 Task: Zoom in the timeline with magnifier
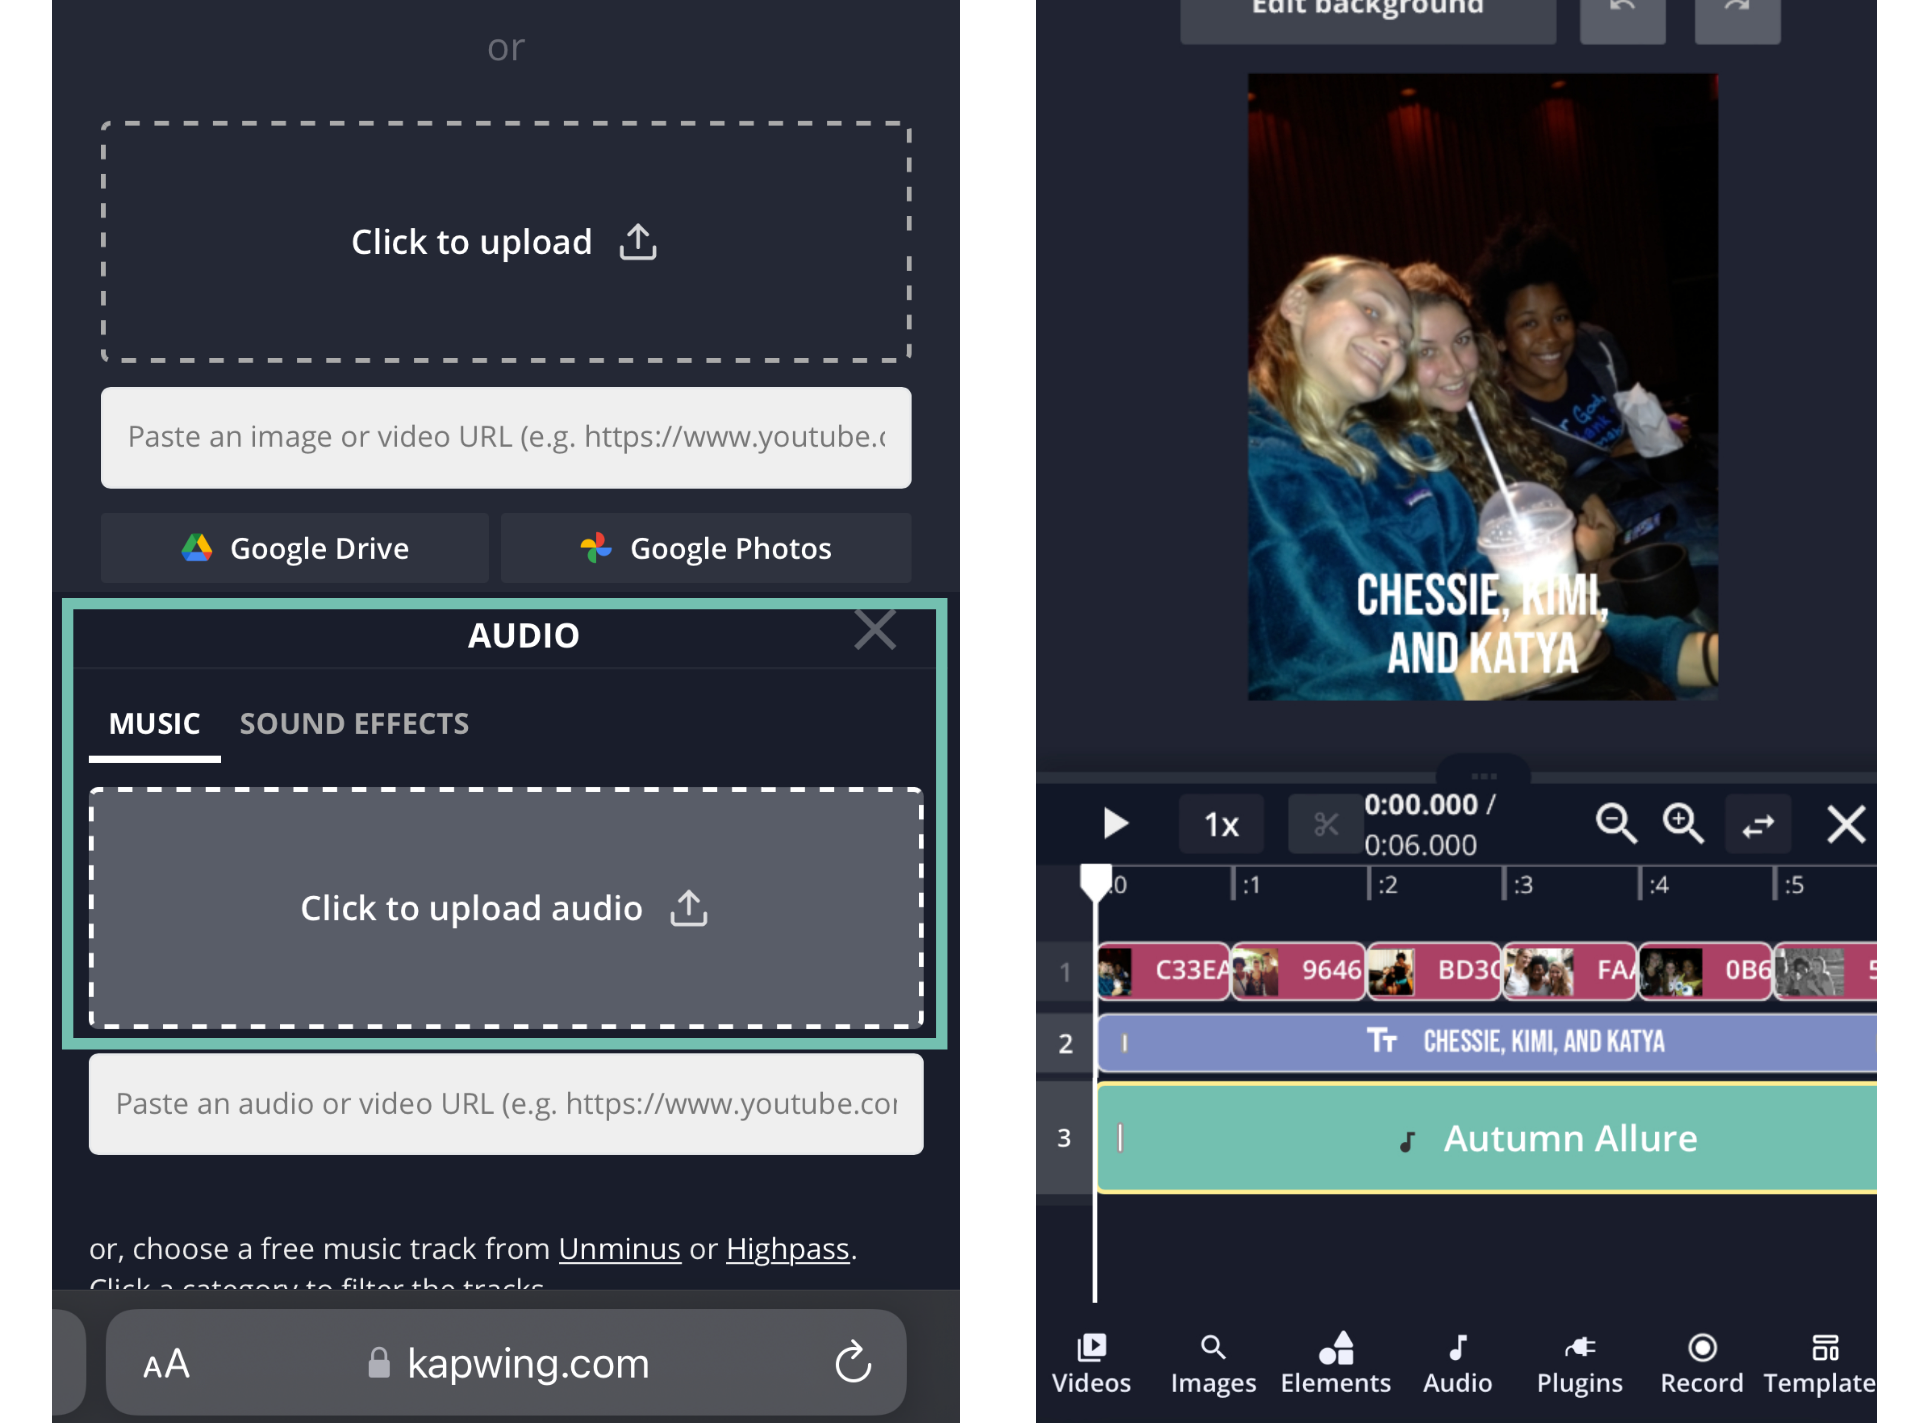pyautogui.click(x=1683, y=824)
